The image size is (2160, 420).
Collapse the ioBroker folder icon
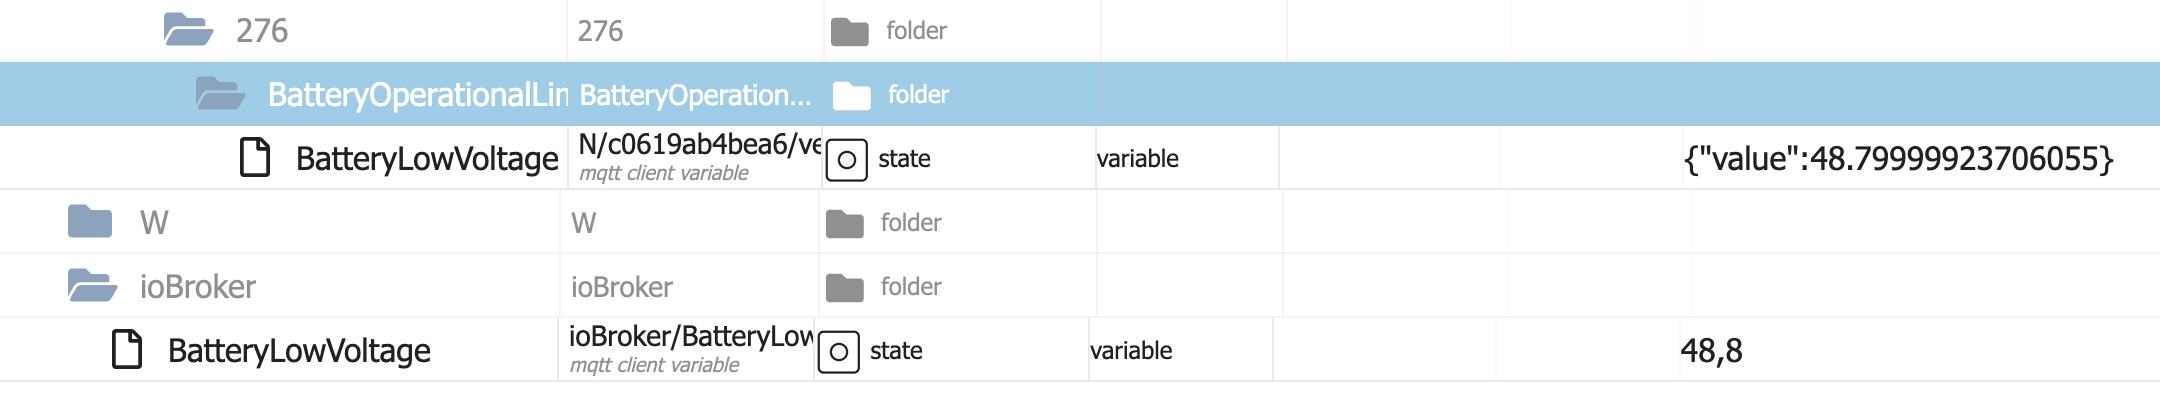[92, 286]
